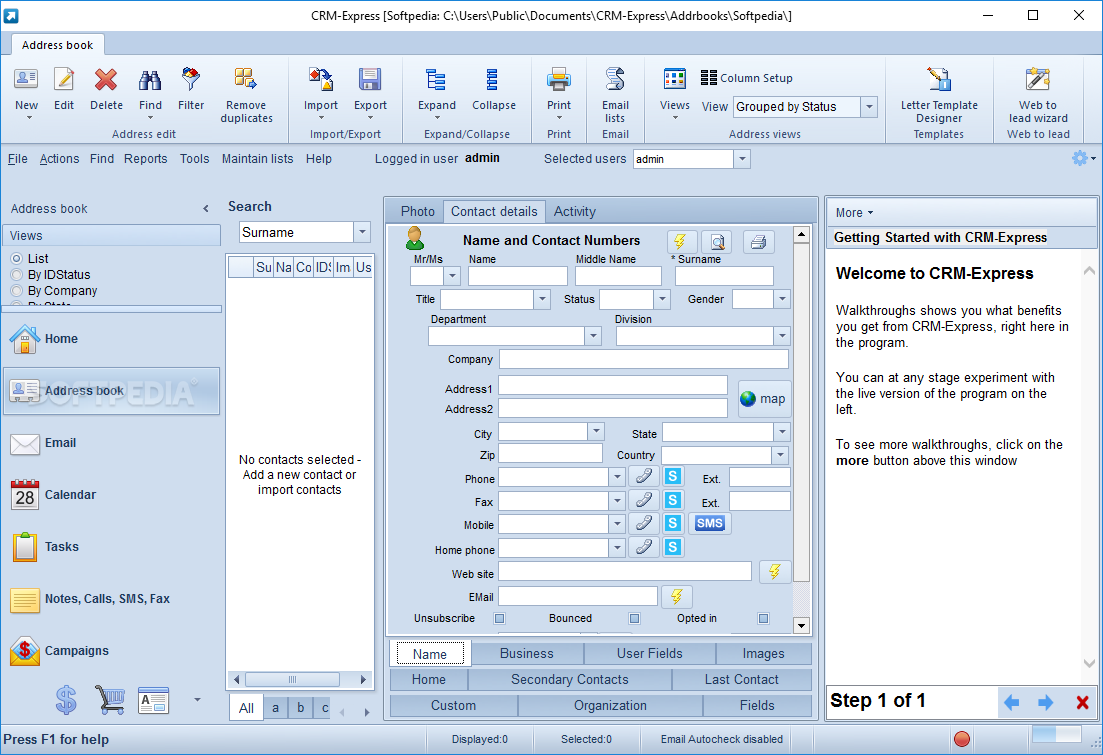Image resolution: width=1103 pixels, height=755 pixels.
Task: Open the settings gear icon
Action: [1079, 158]
